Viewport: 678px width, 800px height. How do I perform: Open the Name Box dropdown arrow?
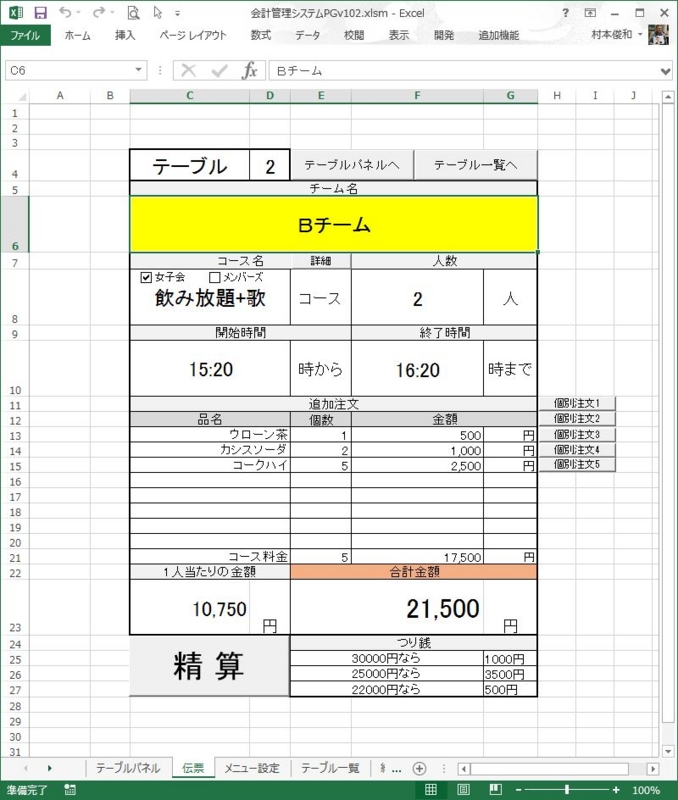(139, 71)
